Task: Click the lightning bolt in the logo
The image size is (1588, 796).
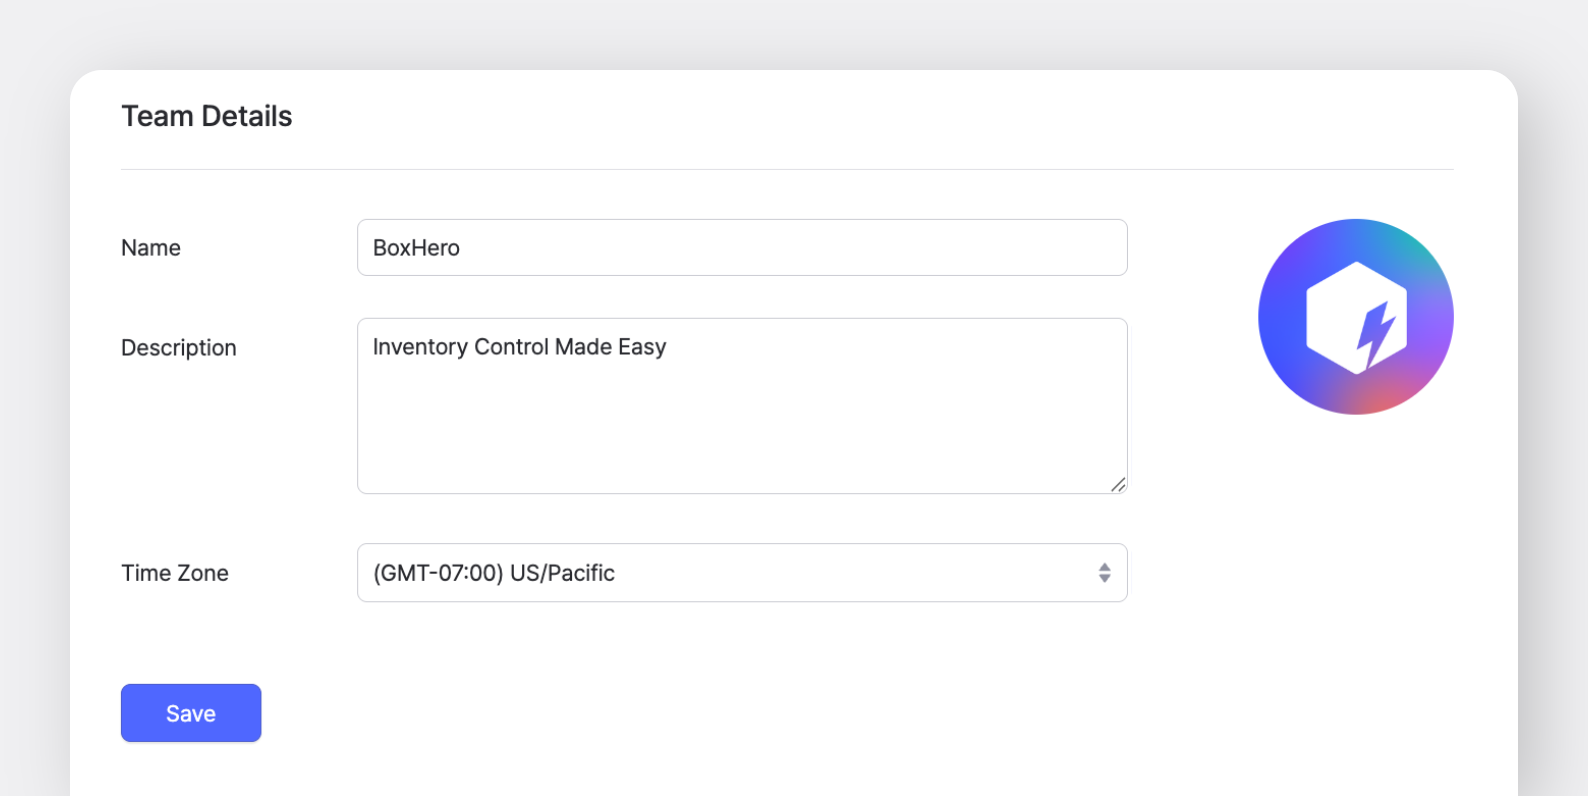Action: [1376, 334]
